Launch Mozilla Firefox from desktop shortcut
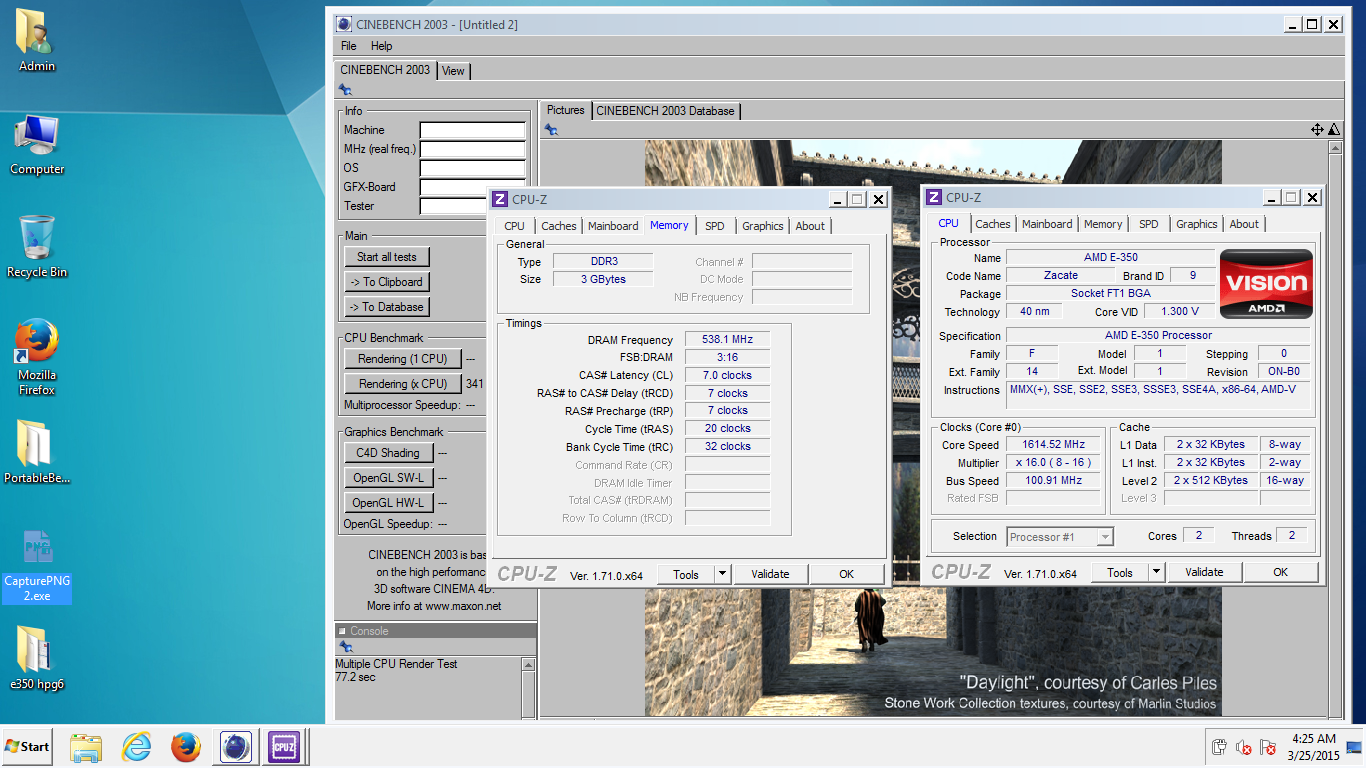Image resolution: width=1366 pixels, height=768 pixels. click(x=37, y=357)
